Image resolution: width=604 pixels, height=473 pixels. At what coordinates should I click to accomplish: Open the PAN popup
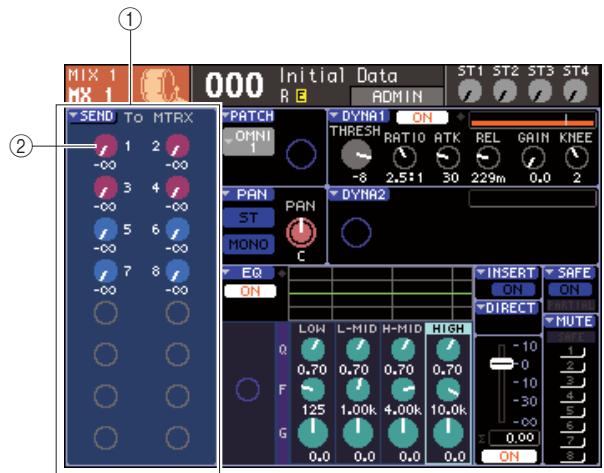point(248,195)
